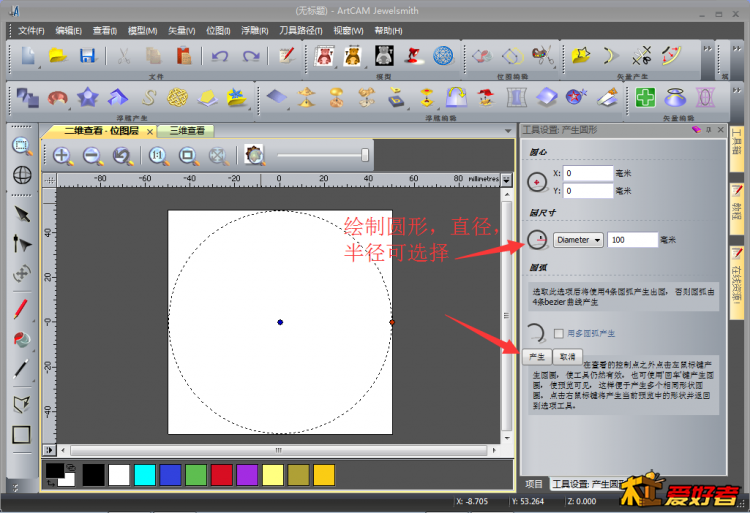The height and width of the screenshot is (513, 750).
Task: Redo action with blue arrow icon
Action: tap(251, 56)
